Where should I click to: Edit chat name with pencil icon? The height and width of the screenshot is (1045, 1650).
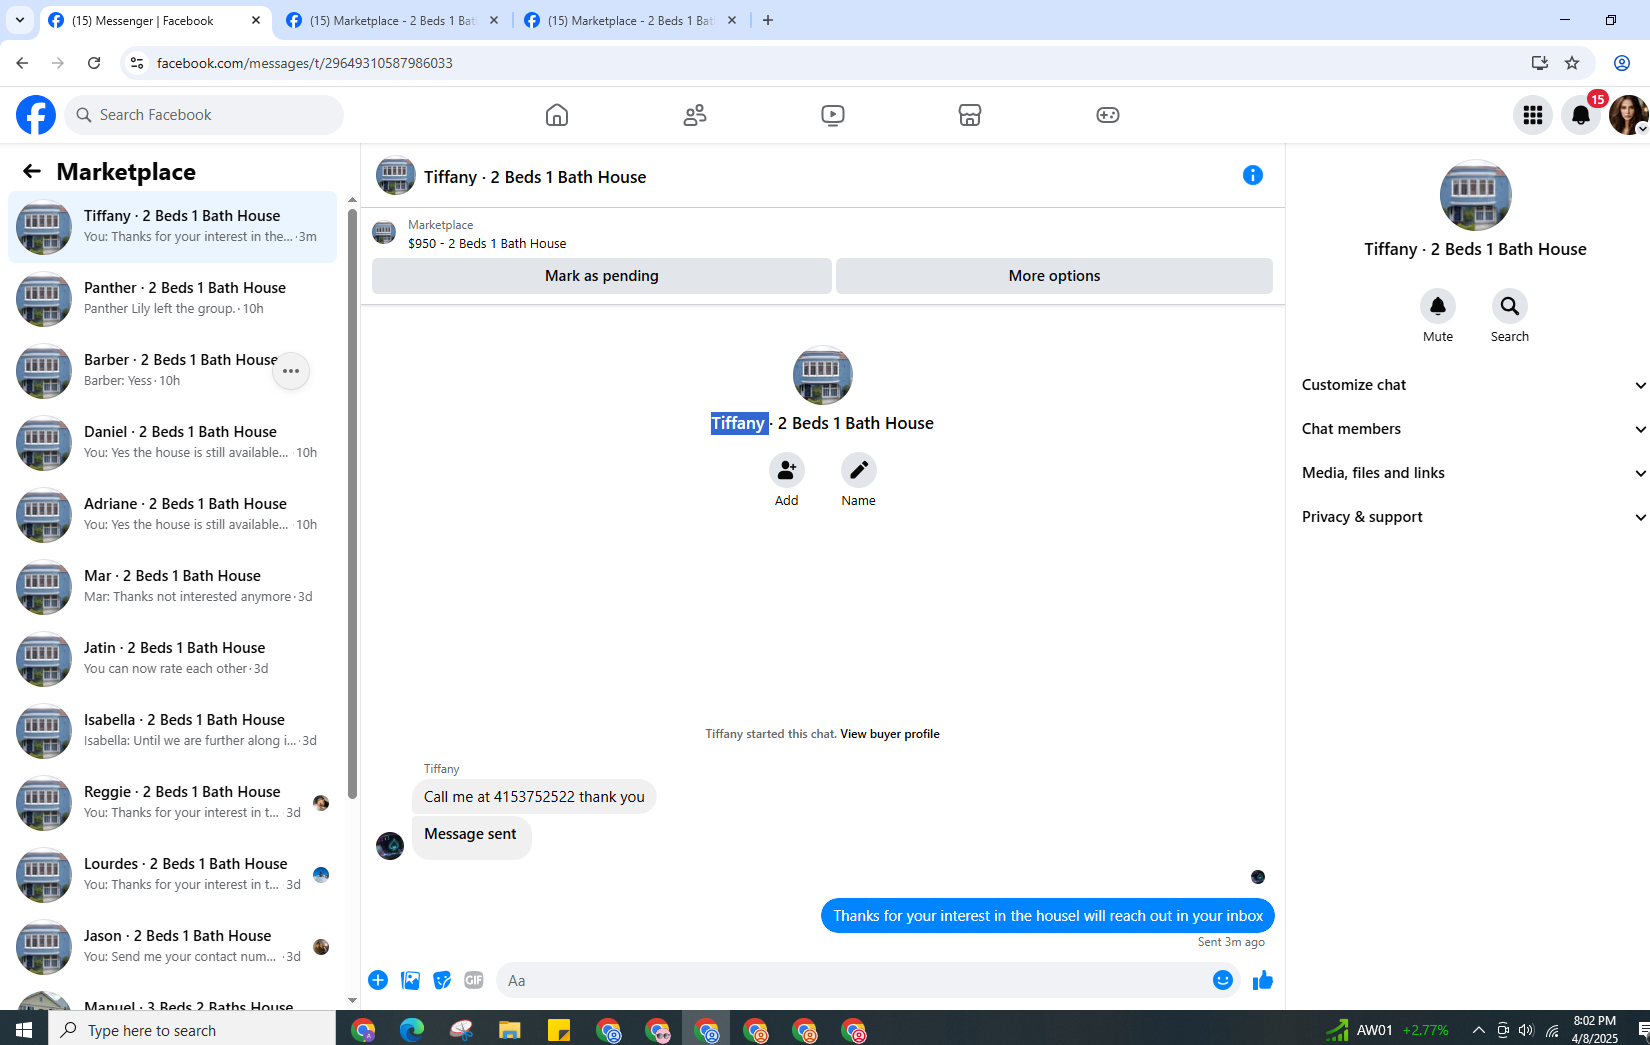click(859, 470)
